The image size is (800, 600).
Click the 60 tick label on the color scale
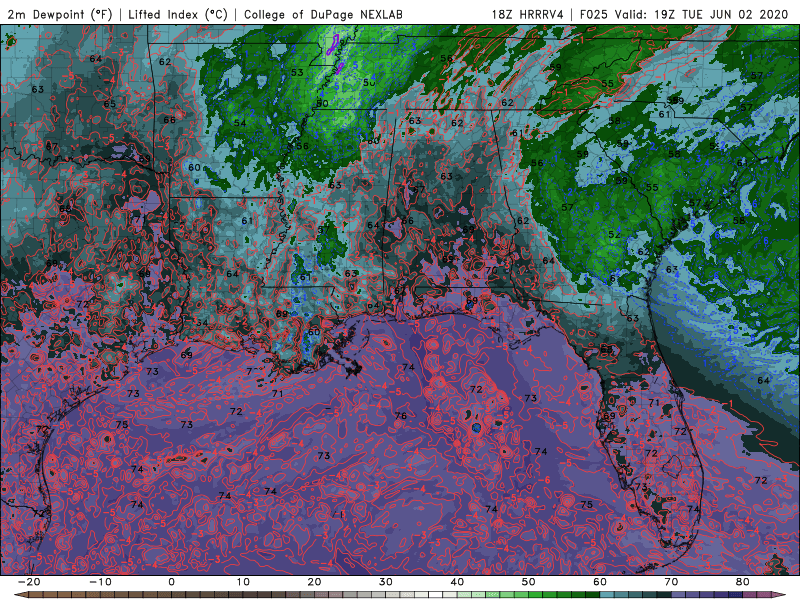tap(600, 582)
